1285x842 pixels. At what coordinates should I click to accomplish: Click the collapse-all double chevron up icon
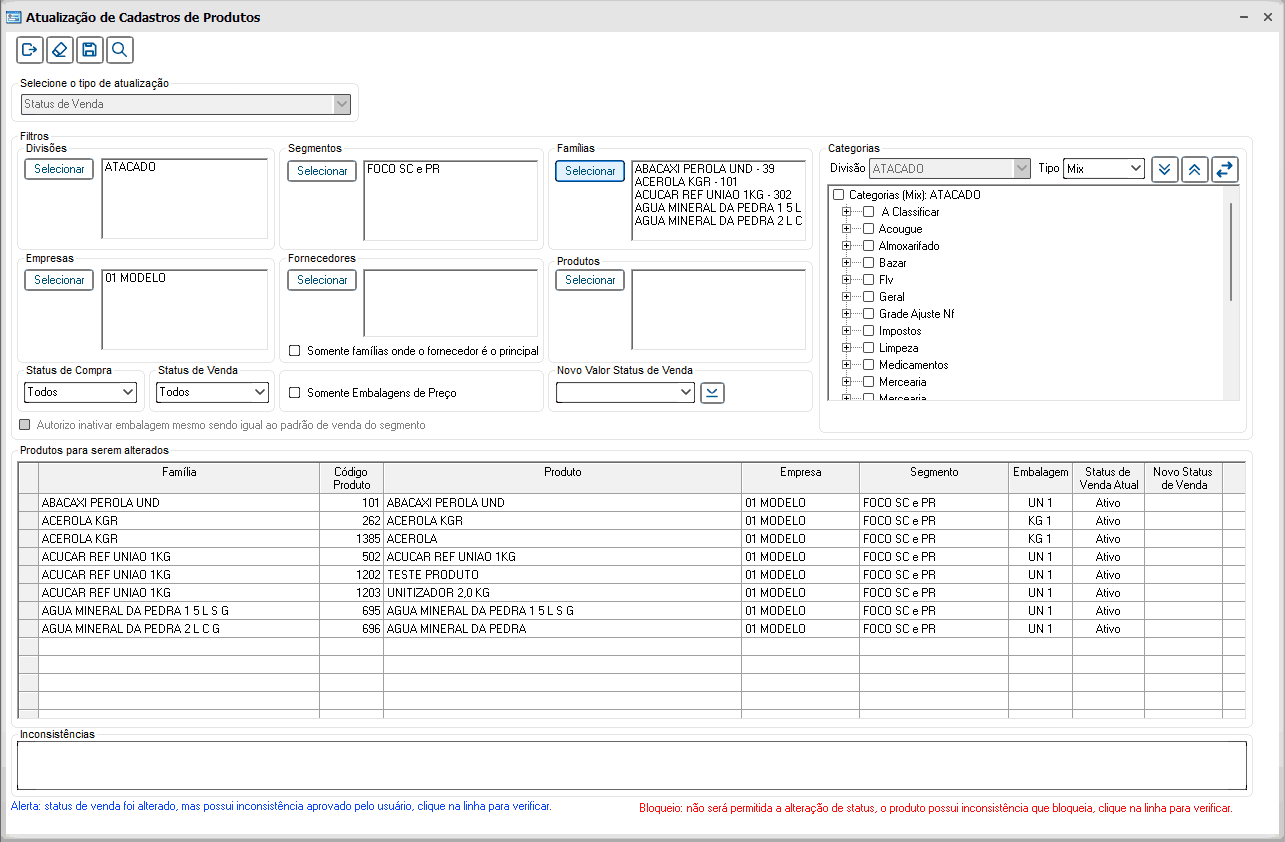[1195, 169]
